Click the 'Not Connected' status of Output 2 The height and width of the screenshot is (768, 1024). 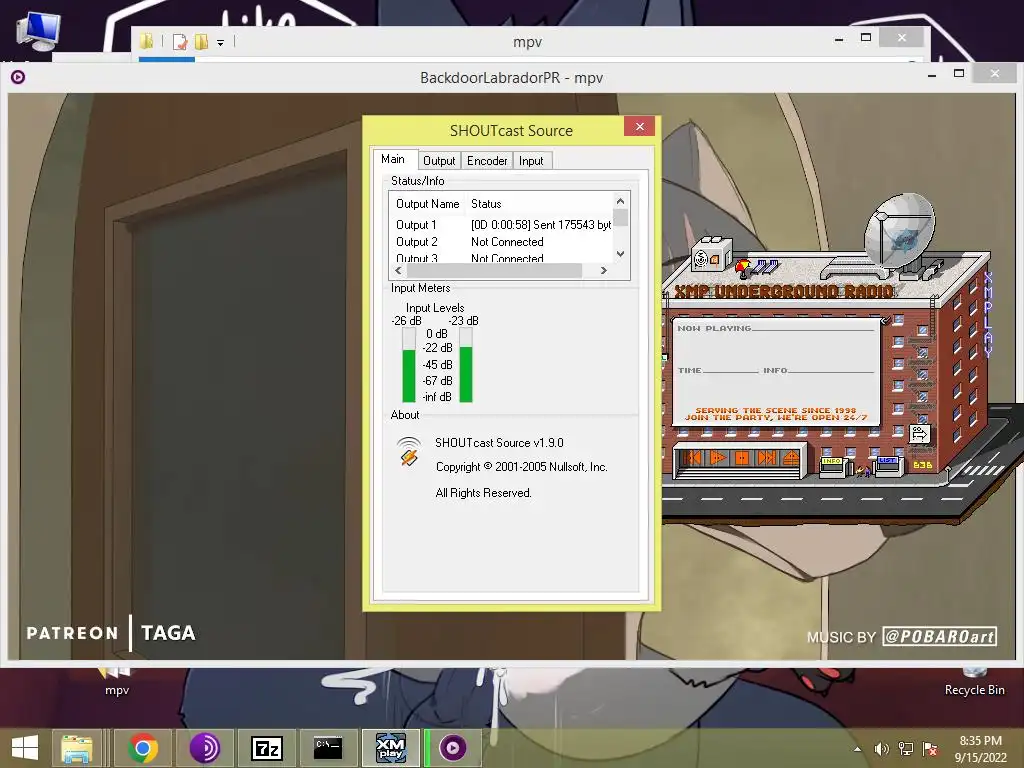(507, 242)
